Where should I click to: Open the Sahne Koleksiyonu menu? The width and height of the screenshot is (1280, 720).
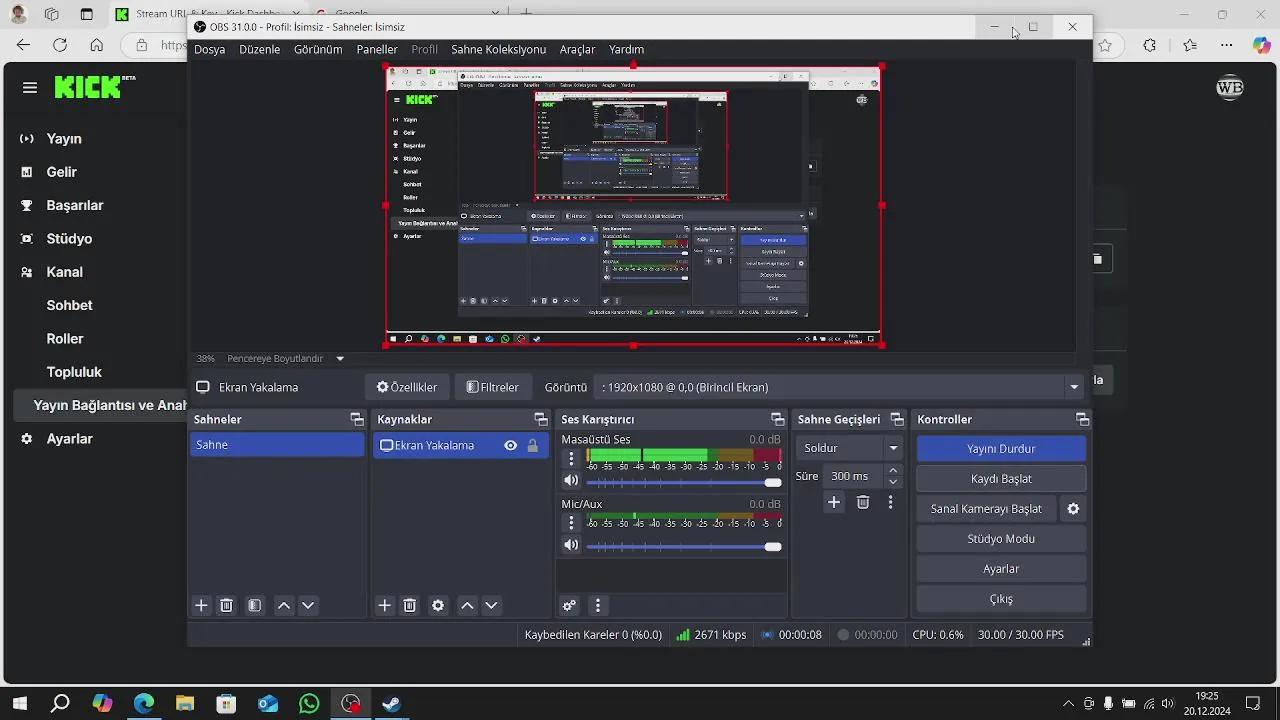pos(498,49)
